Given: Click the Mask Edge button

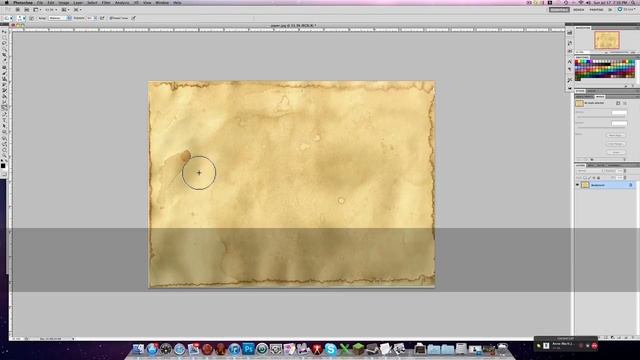Looking at the screenshot, I should pos(616,135).
